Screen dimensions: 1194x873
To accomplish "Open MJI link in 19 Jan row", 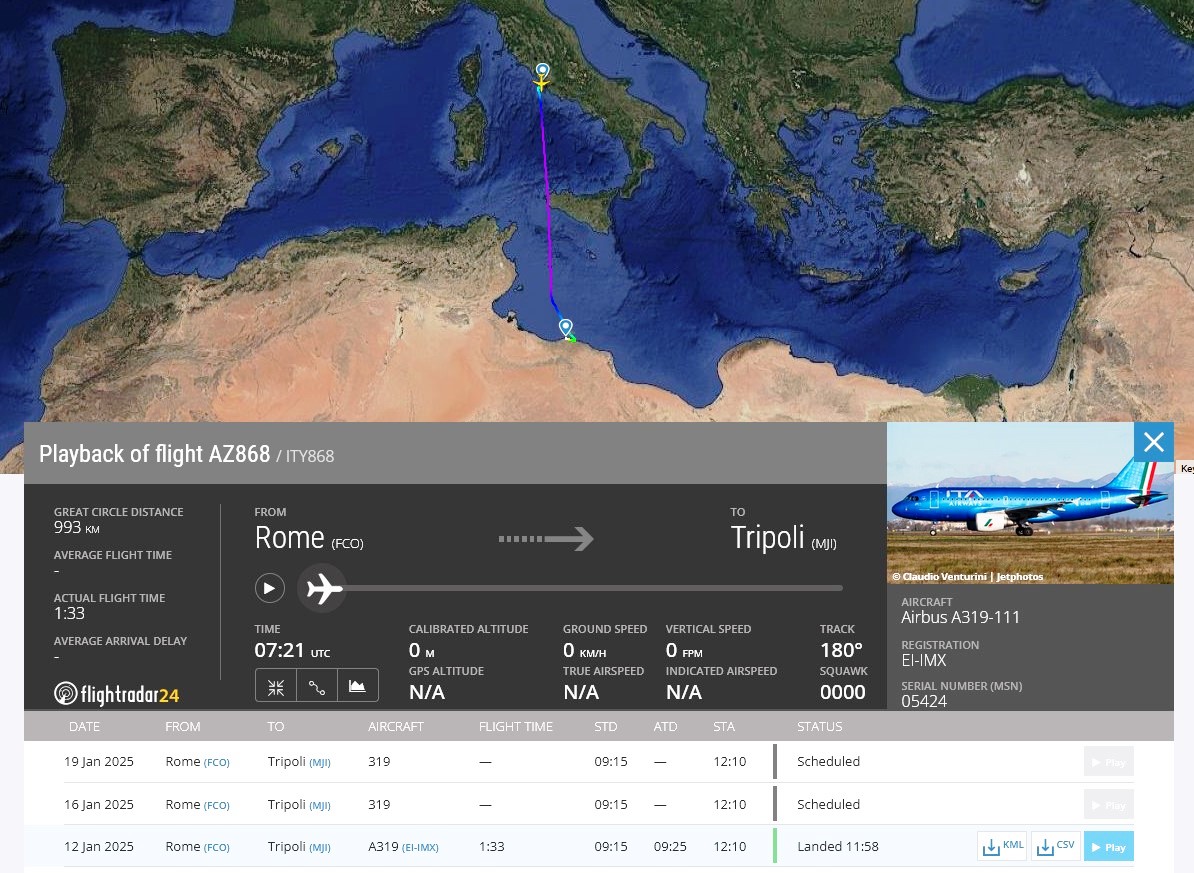I will (x=320, y=762).
